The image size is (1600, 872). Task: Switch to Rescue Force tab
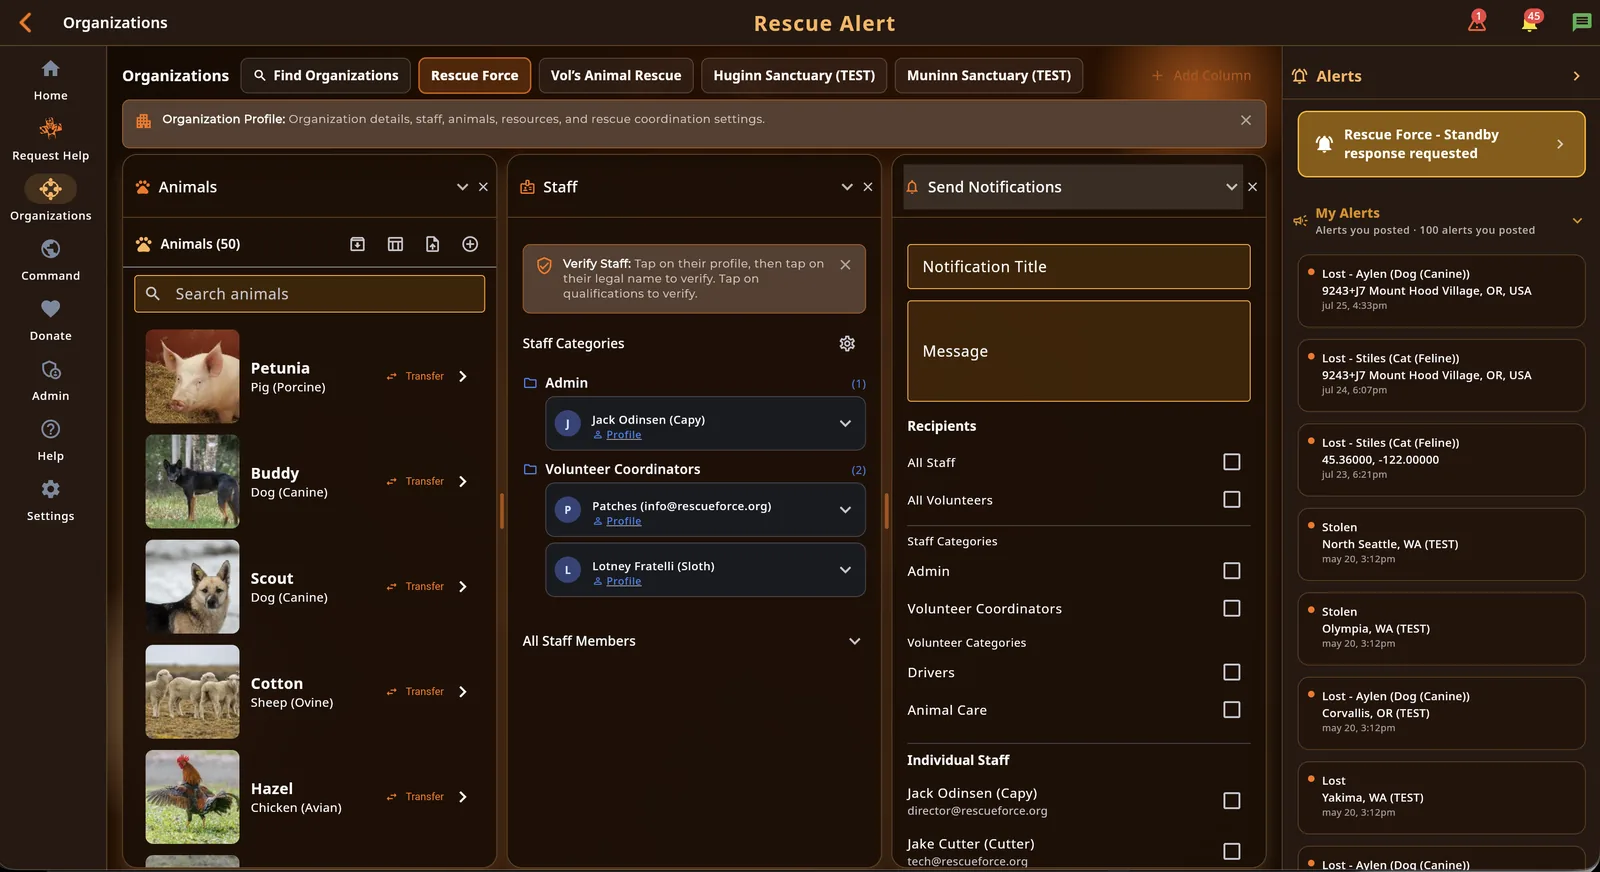pos(474,75)
